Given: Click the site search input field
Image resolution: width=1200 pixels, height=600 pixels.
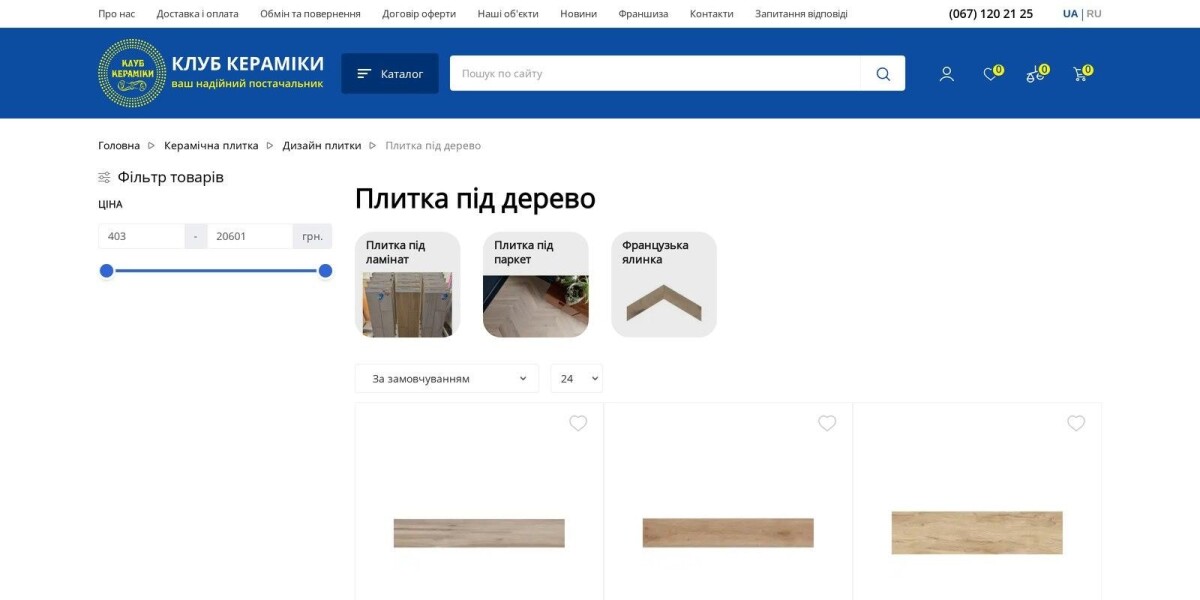Looking at the screenshot, I should tap(655, 73).
